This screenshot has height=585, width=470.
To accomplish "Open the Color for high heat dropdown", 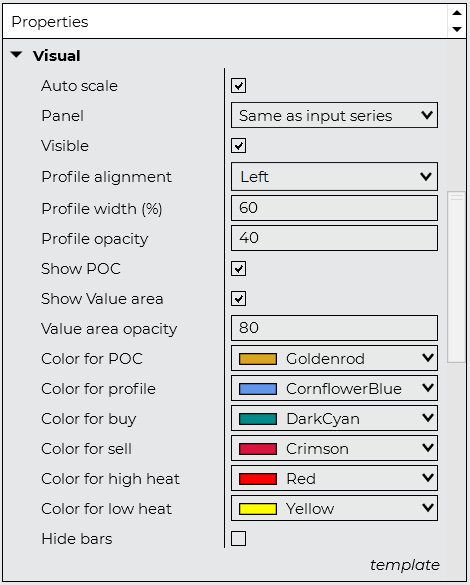I will 334,478.
